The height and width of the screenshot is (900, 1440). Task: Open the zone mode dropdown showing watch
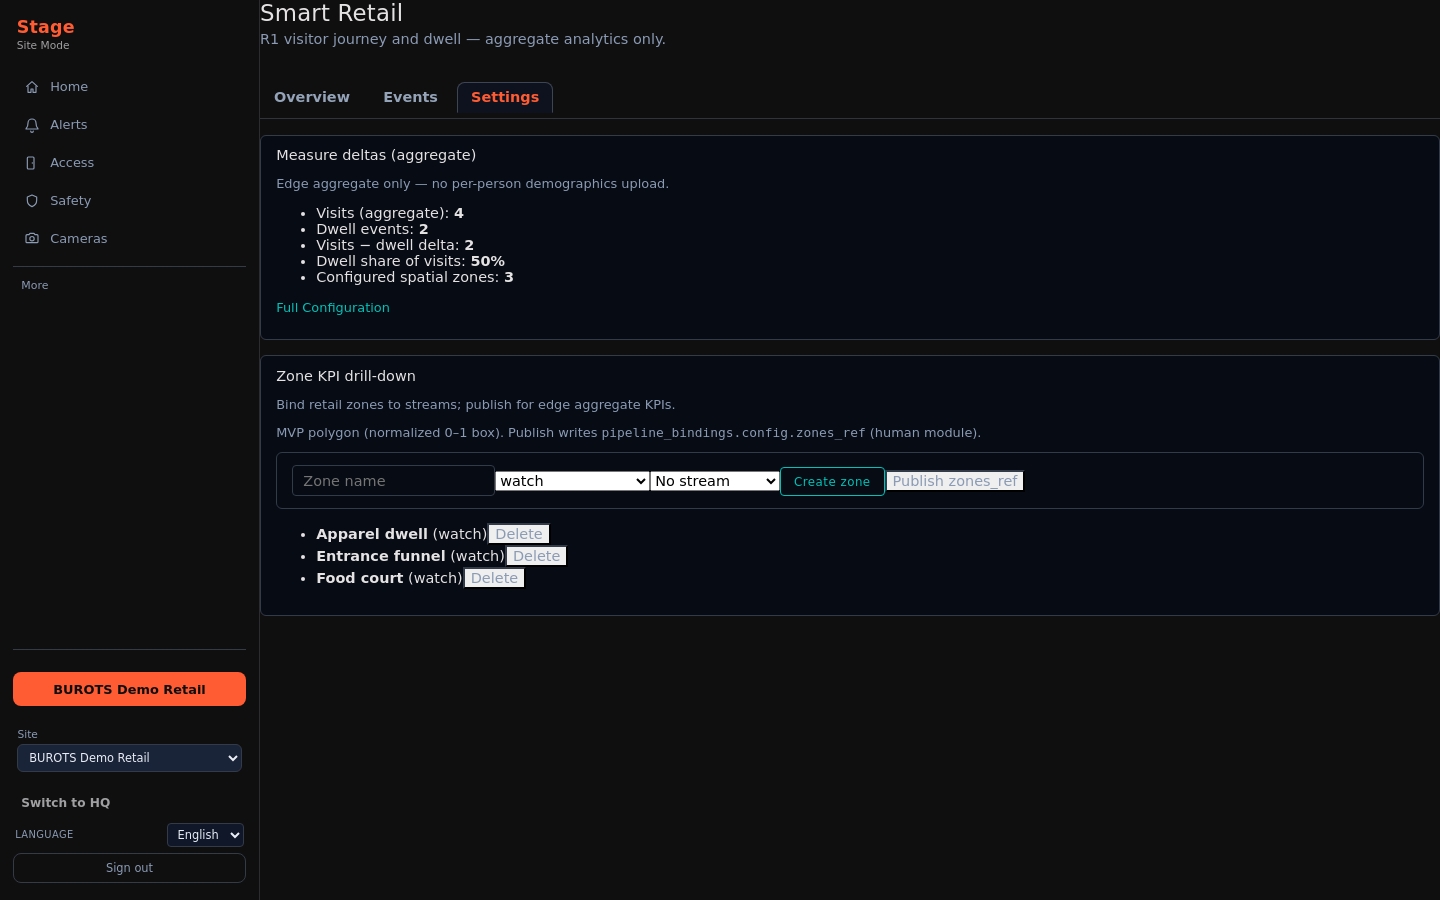click(x=572, y=481)
